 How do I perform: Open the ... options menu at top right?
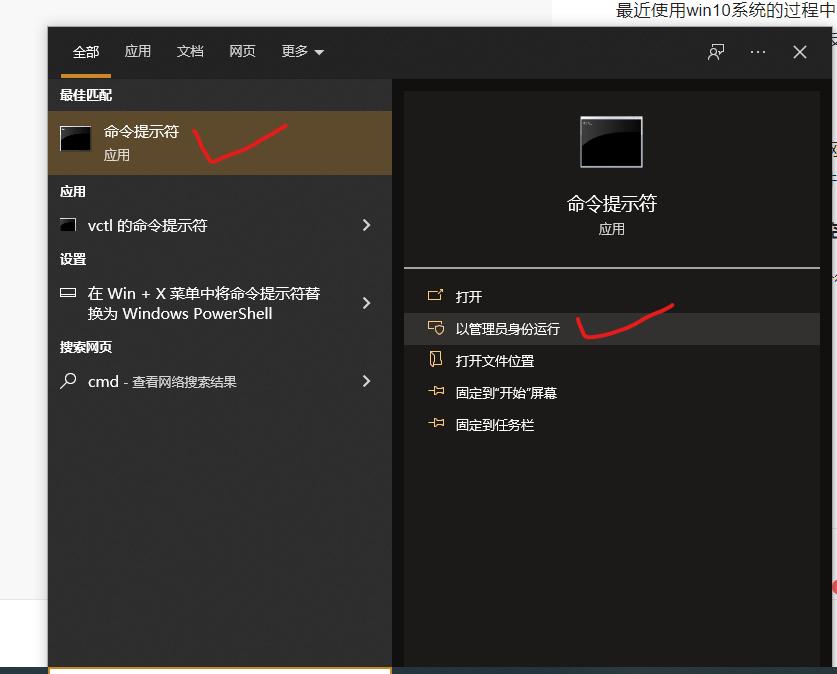757,52
